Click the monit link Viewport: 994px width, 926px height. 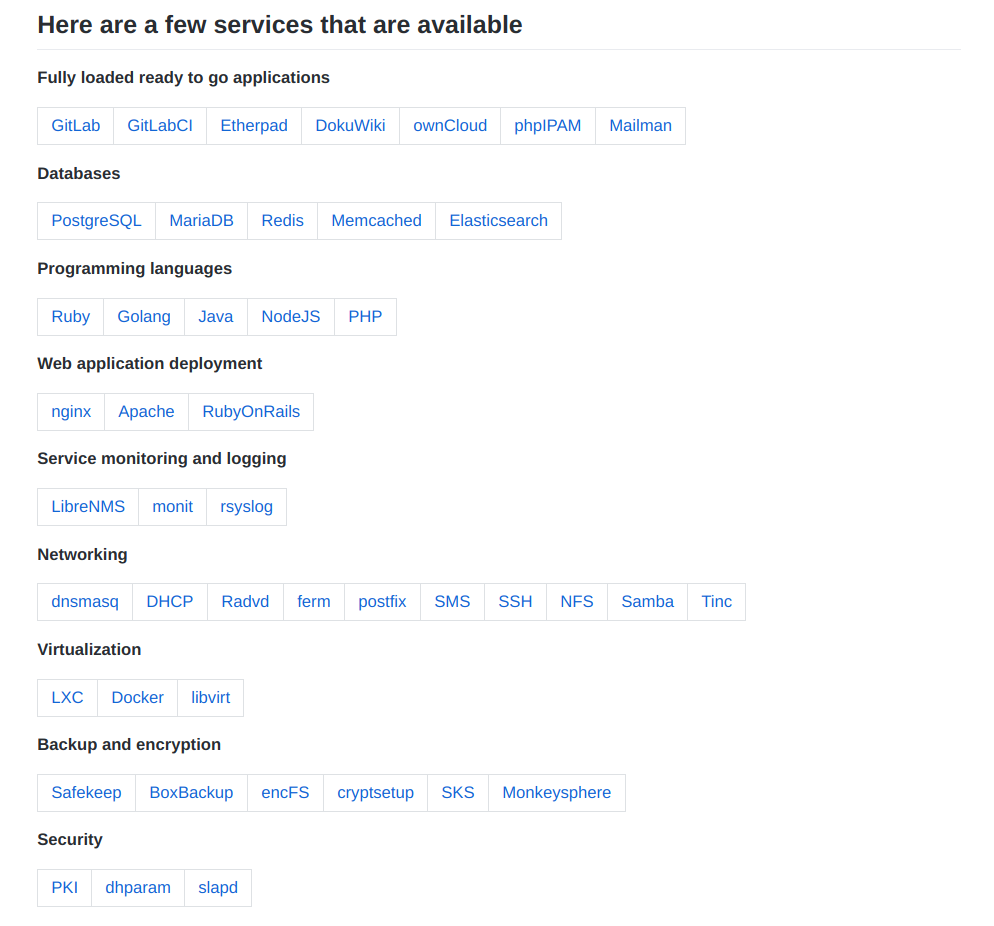point(172,506)
